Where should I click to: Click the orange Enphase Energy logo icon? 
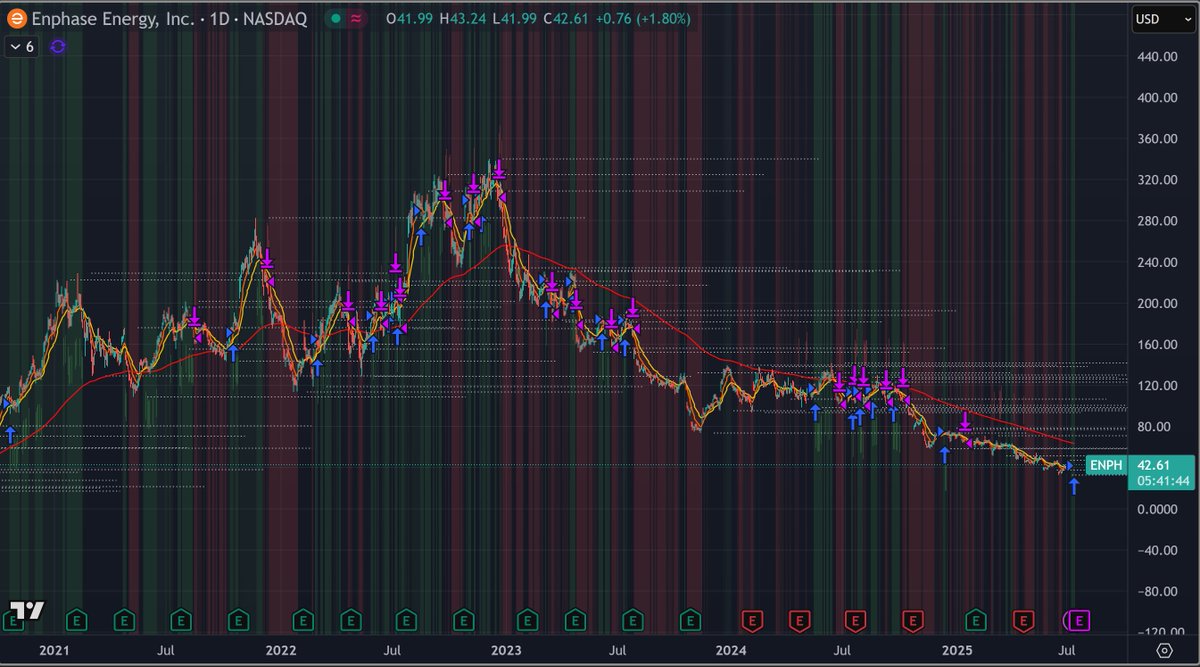point(16,18)
